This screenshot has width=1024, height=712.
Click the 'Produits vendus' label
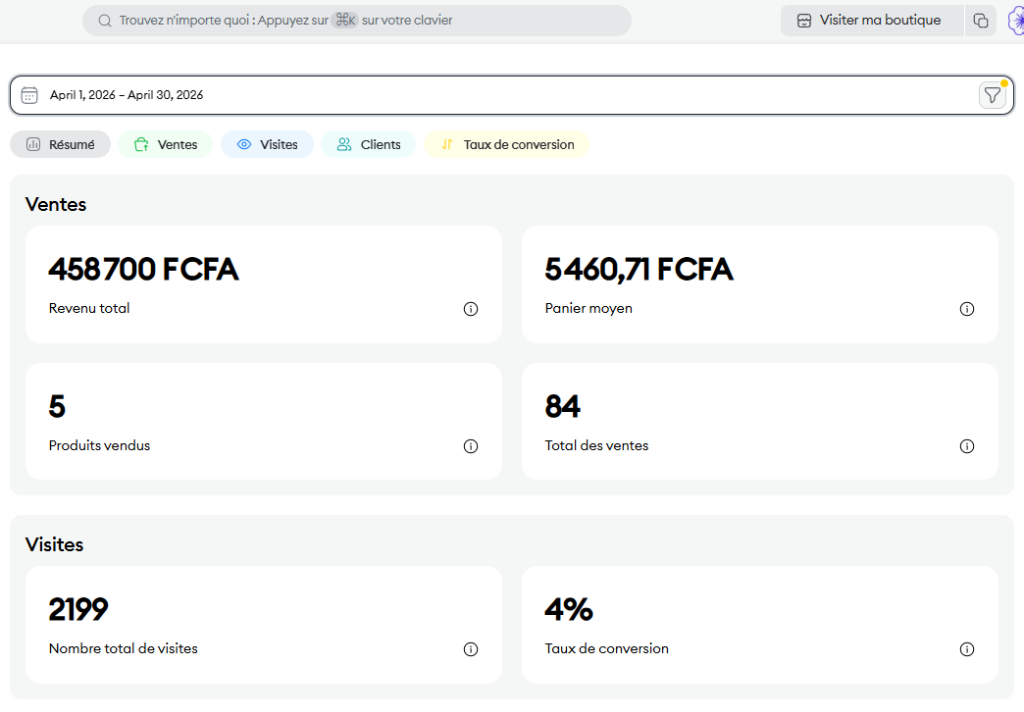pos(99,445)
